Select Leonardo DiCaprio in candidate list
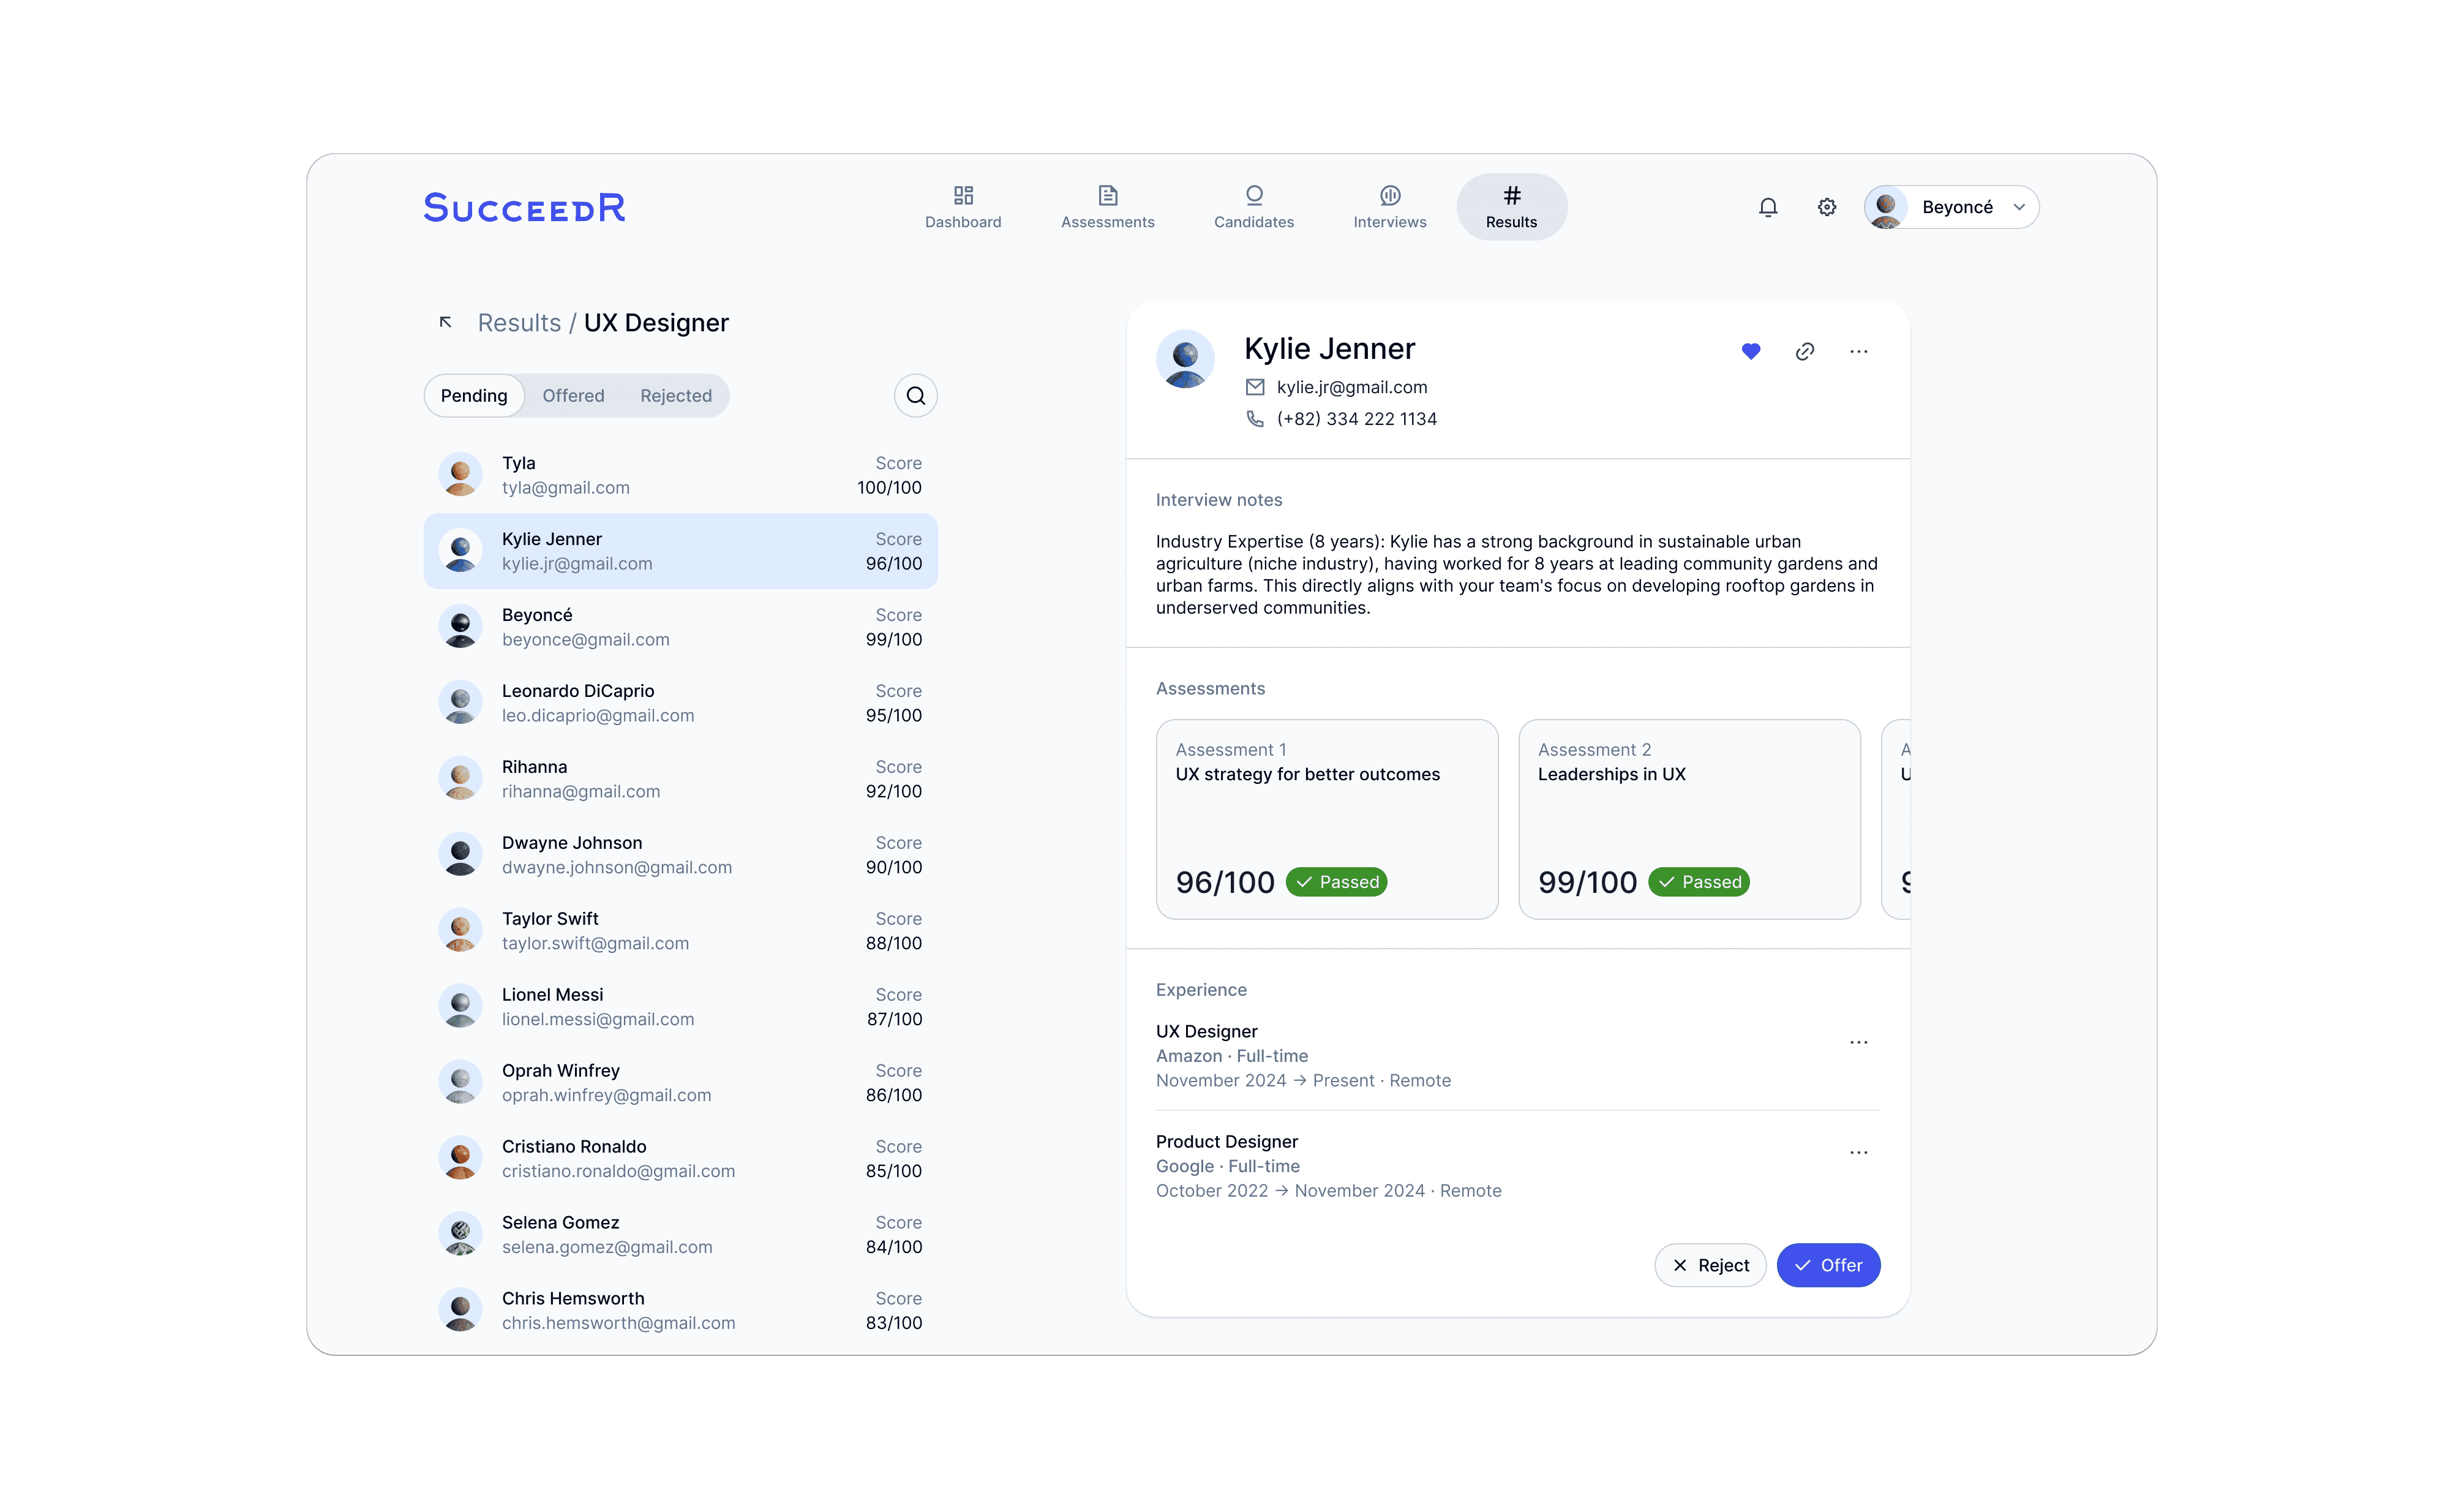This screenshot has height=1509, width=2464. [680, 703]
